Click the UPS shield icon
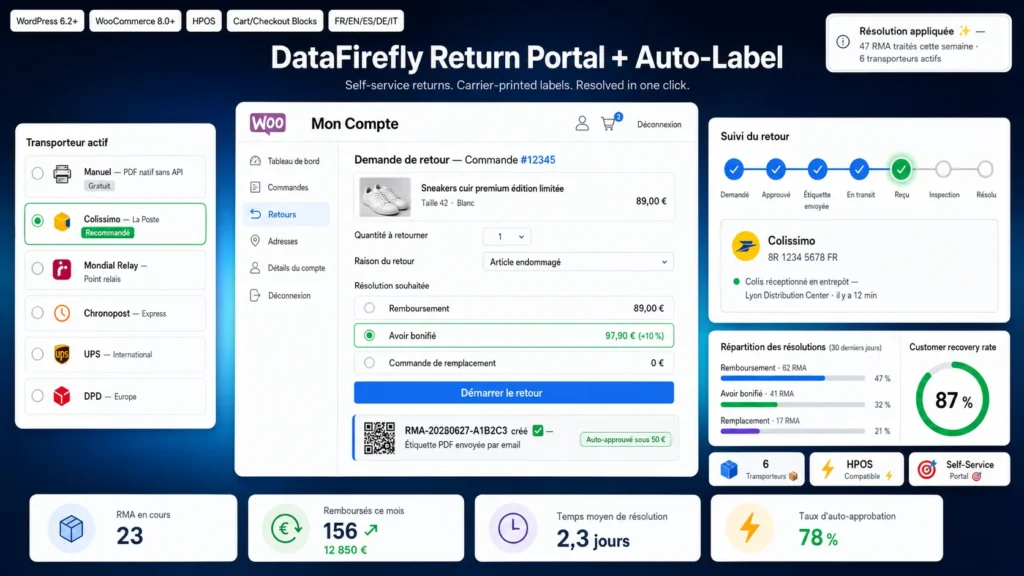This screenshot has height=576, width=1024. coord(62,354)
